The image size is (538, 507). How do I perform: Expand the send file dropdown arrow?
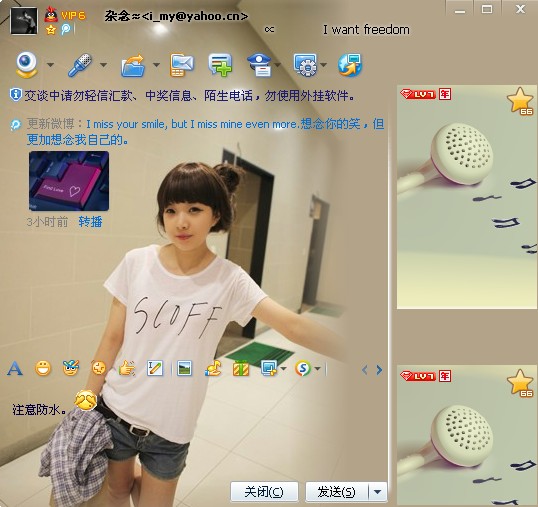coord(156,64)
